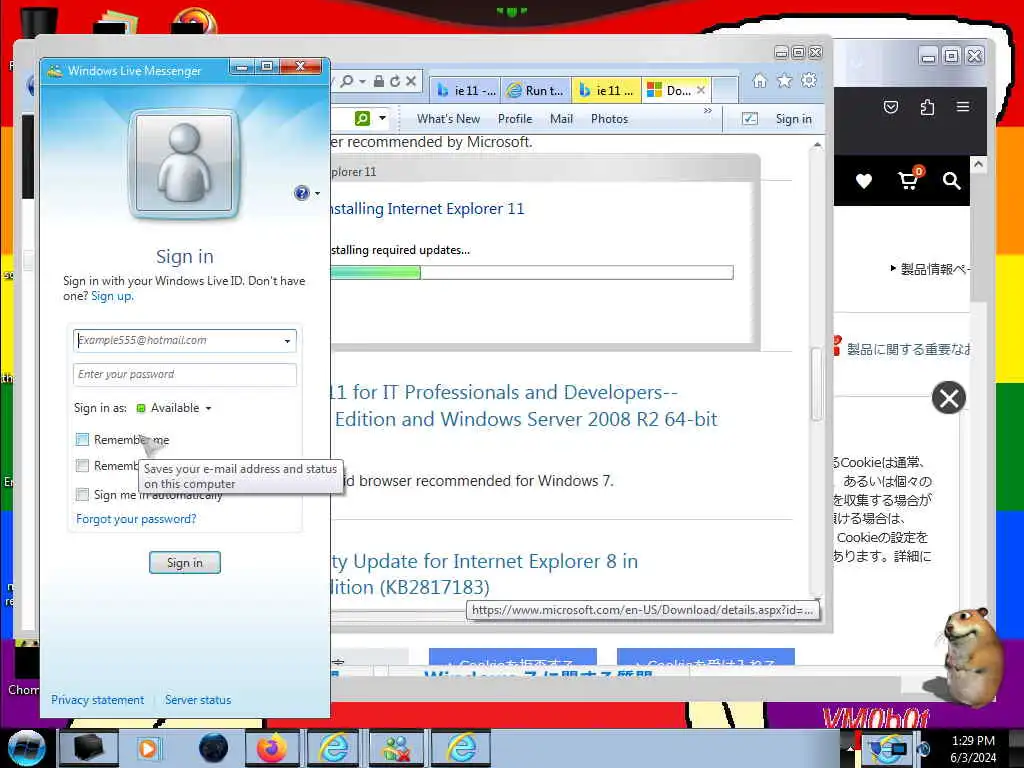Open IE Tools gear icon
Screen dimensions: 1024x768
[x=809, y=80]
